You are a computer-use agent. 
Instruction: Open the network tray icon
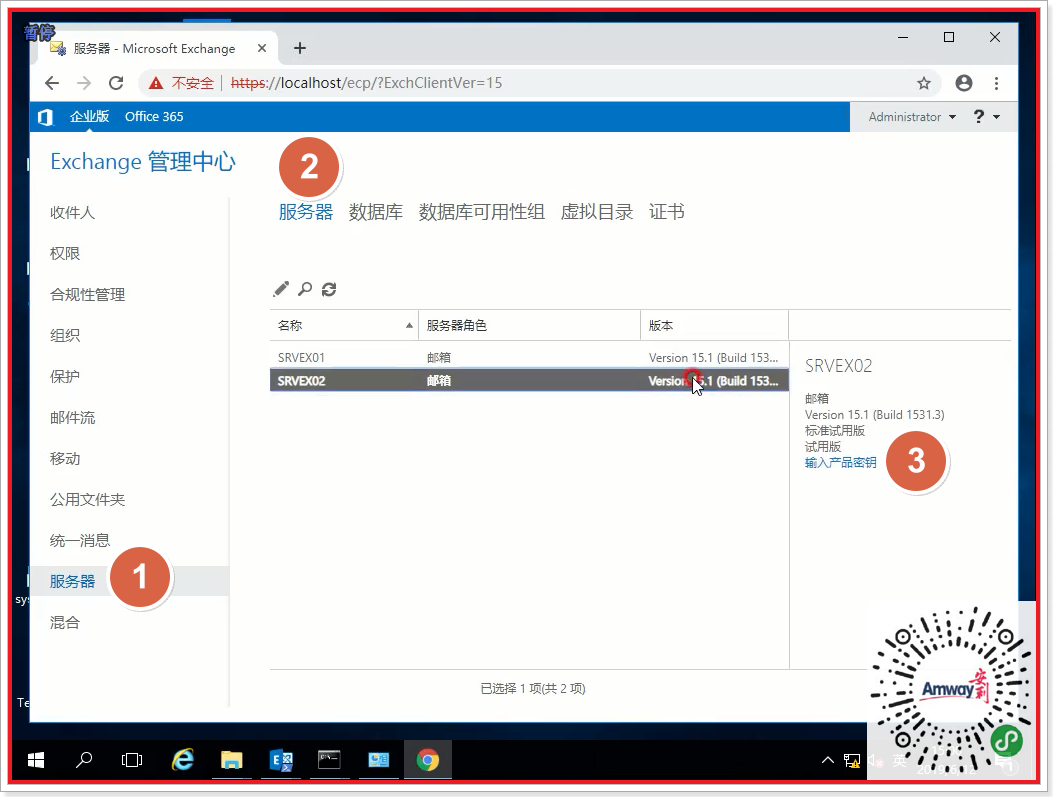(x=852, y=761)
